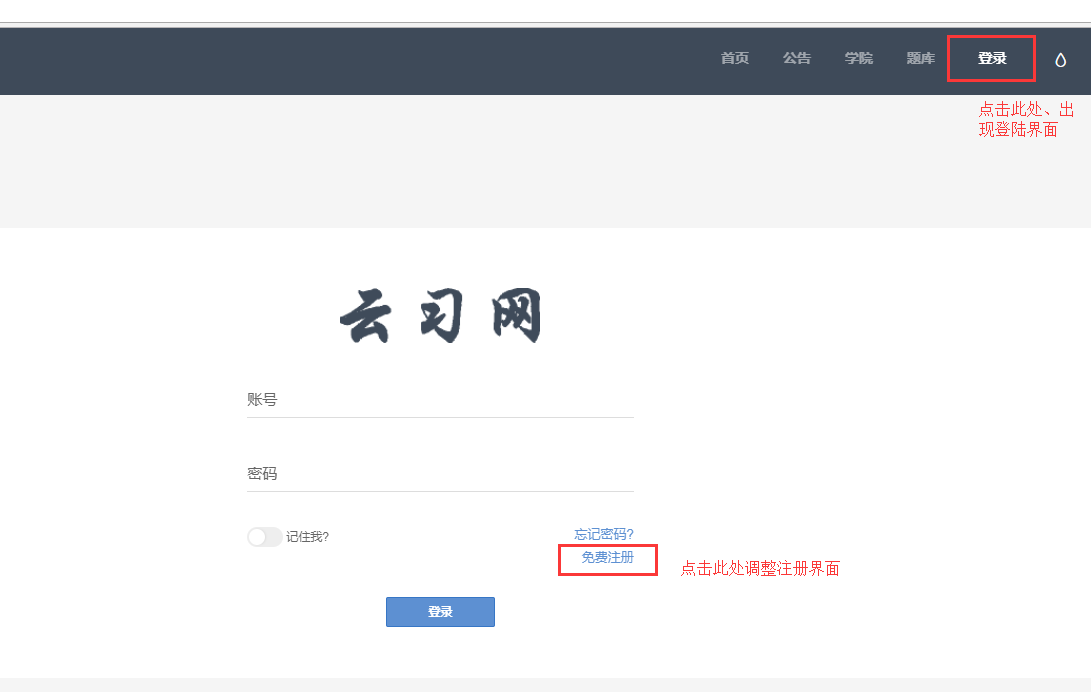Click the red note below navbar 登录

point(1025,119)
